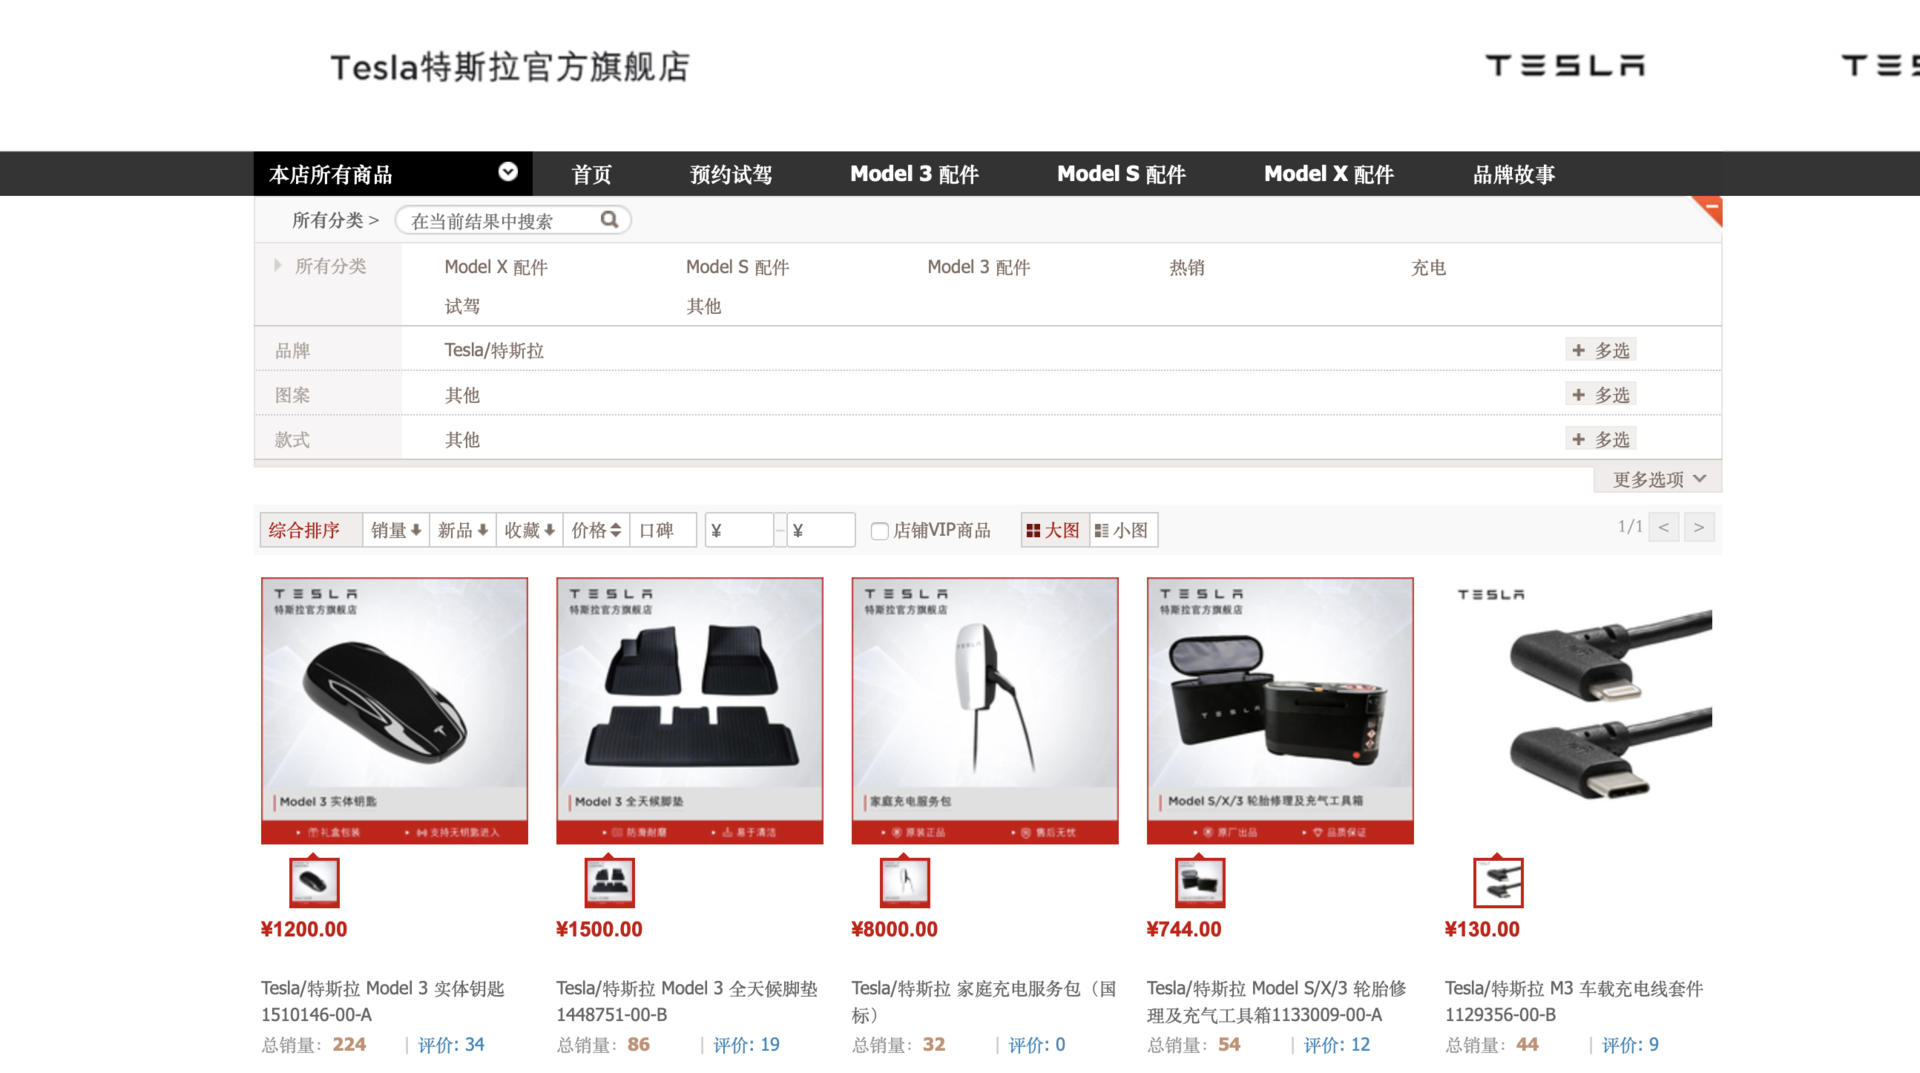Filter by Model X 配件 category

pyautogui.click(x=496, y=267)
